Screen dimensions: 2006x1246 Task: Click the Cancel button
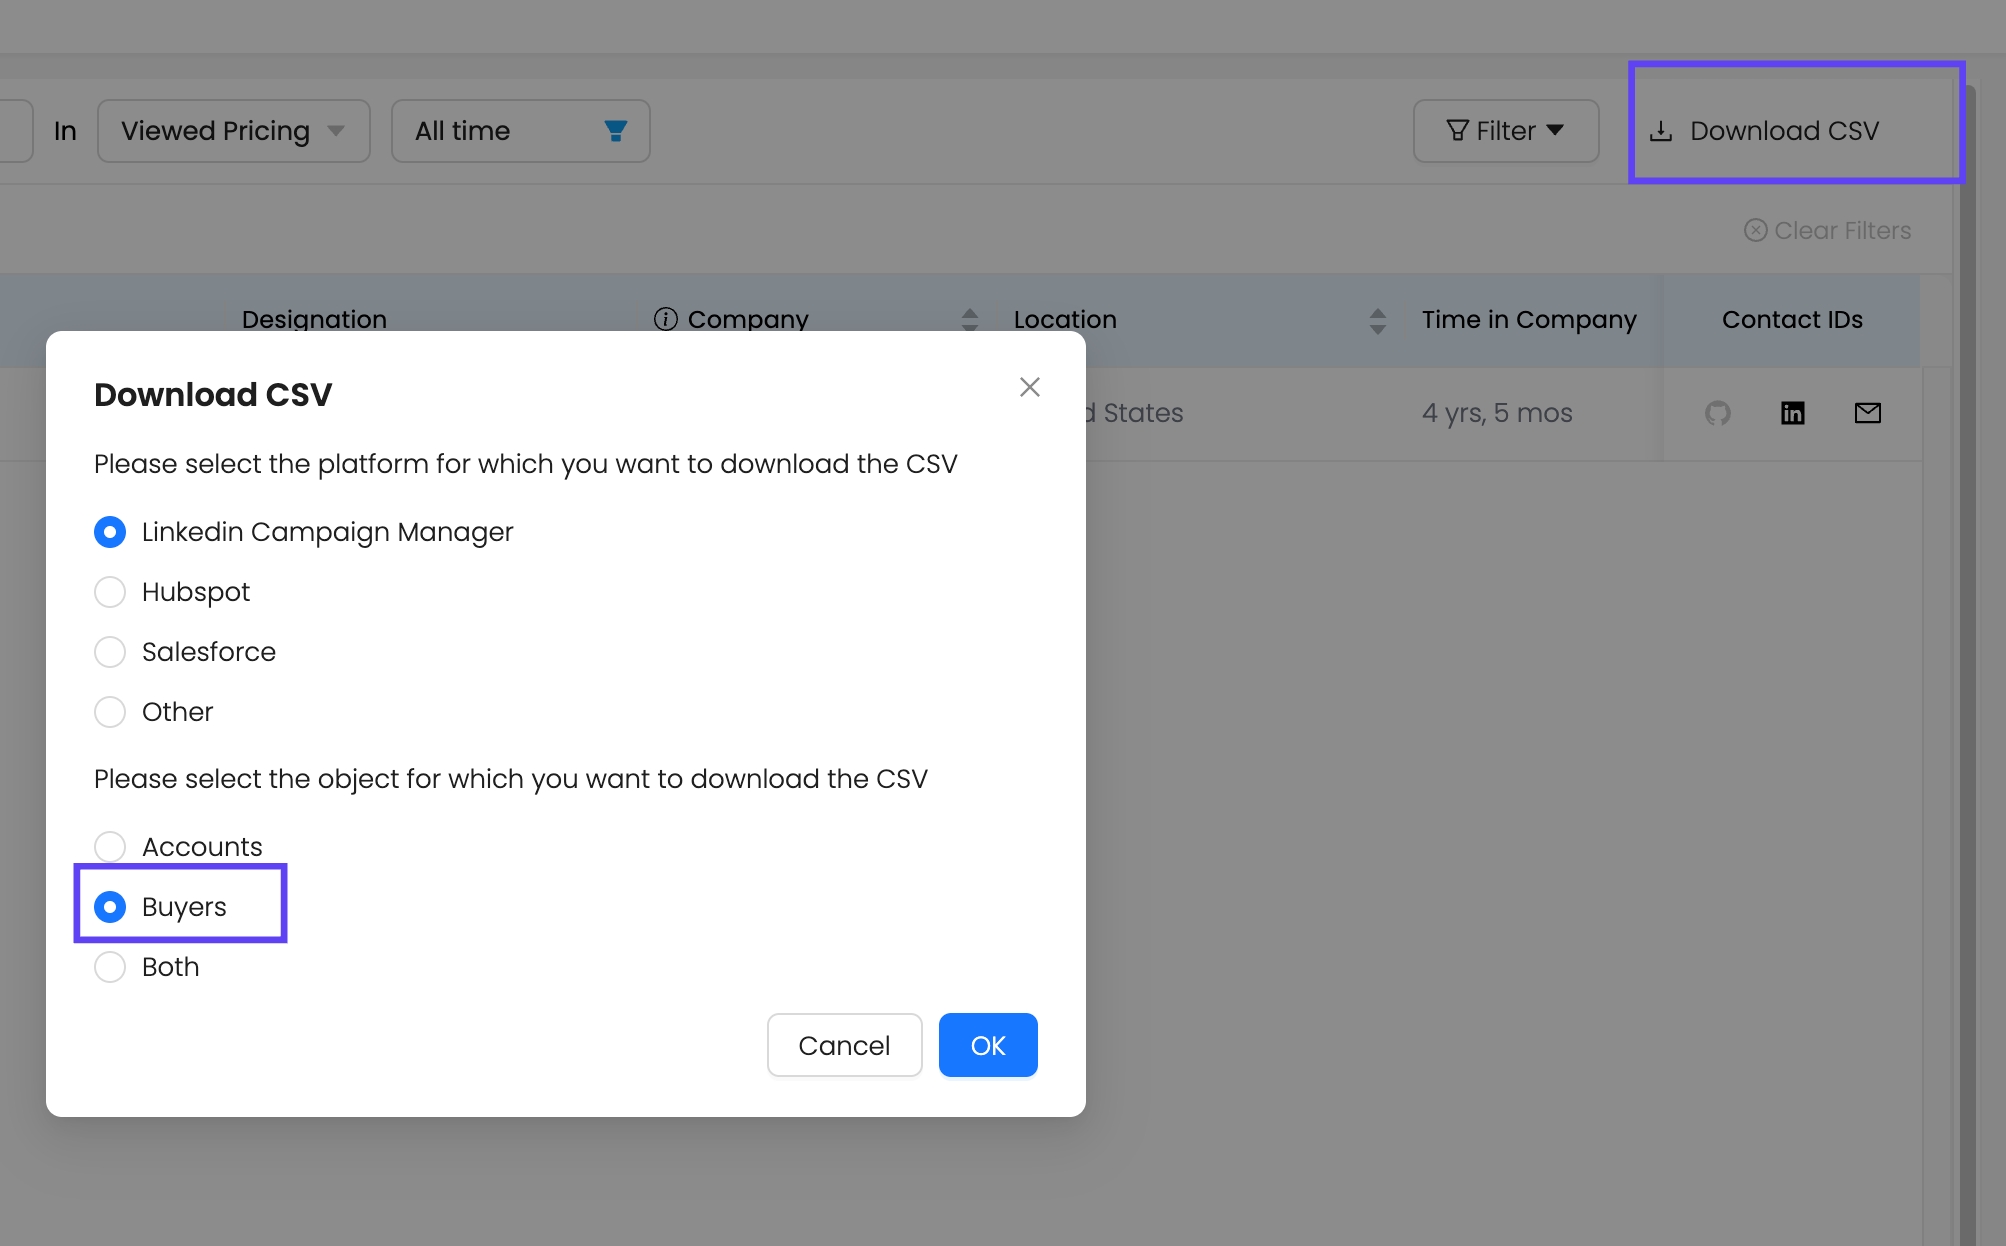pyautogui.click(x=843, y=1045)
